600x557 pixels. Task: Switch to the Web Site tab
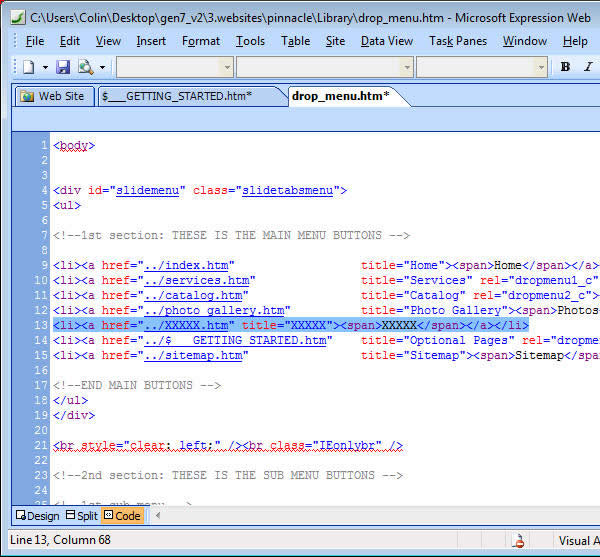click(54, 96)
